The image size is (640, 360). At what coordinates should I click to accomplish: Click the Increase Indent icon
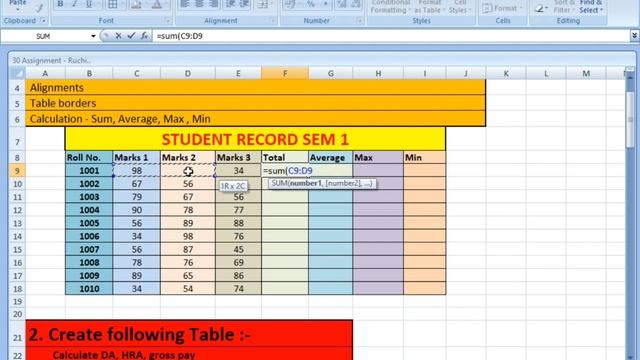pos(244,4)
